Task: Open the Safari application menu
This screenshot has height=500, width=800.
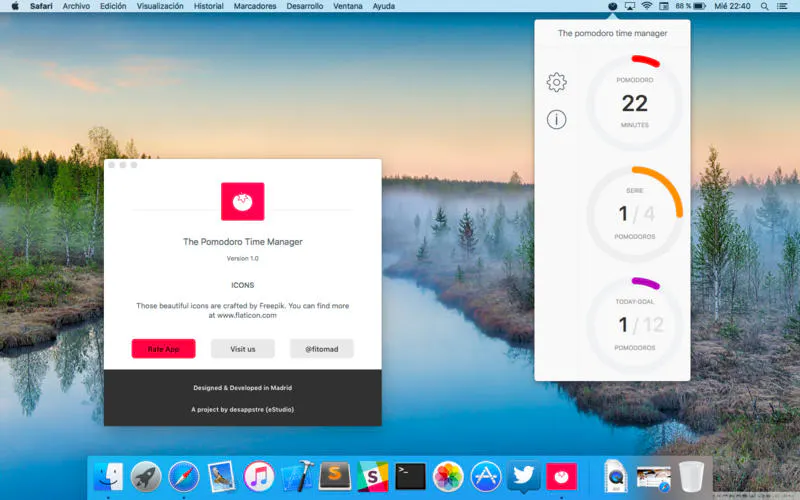Action: point(41,6)
